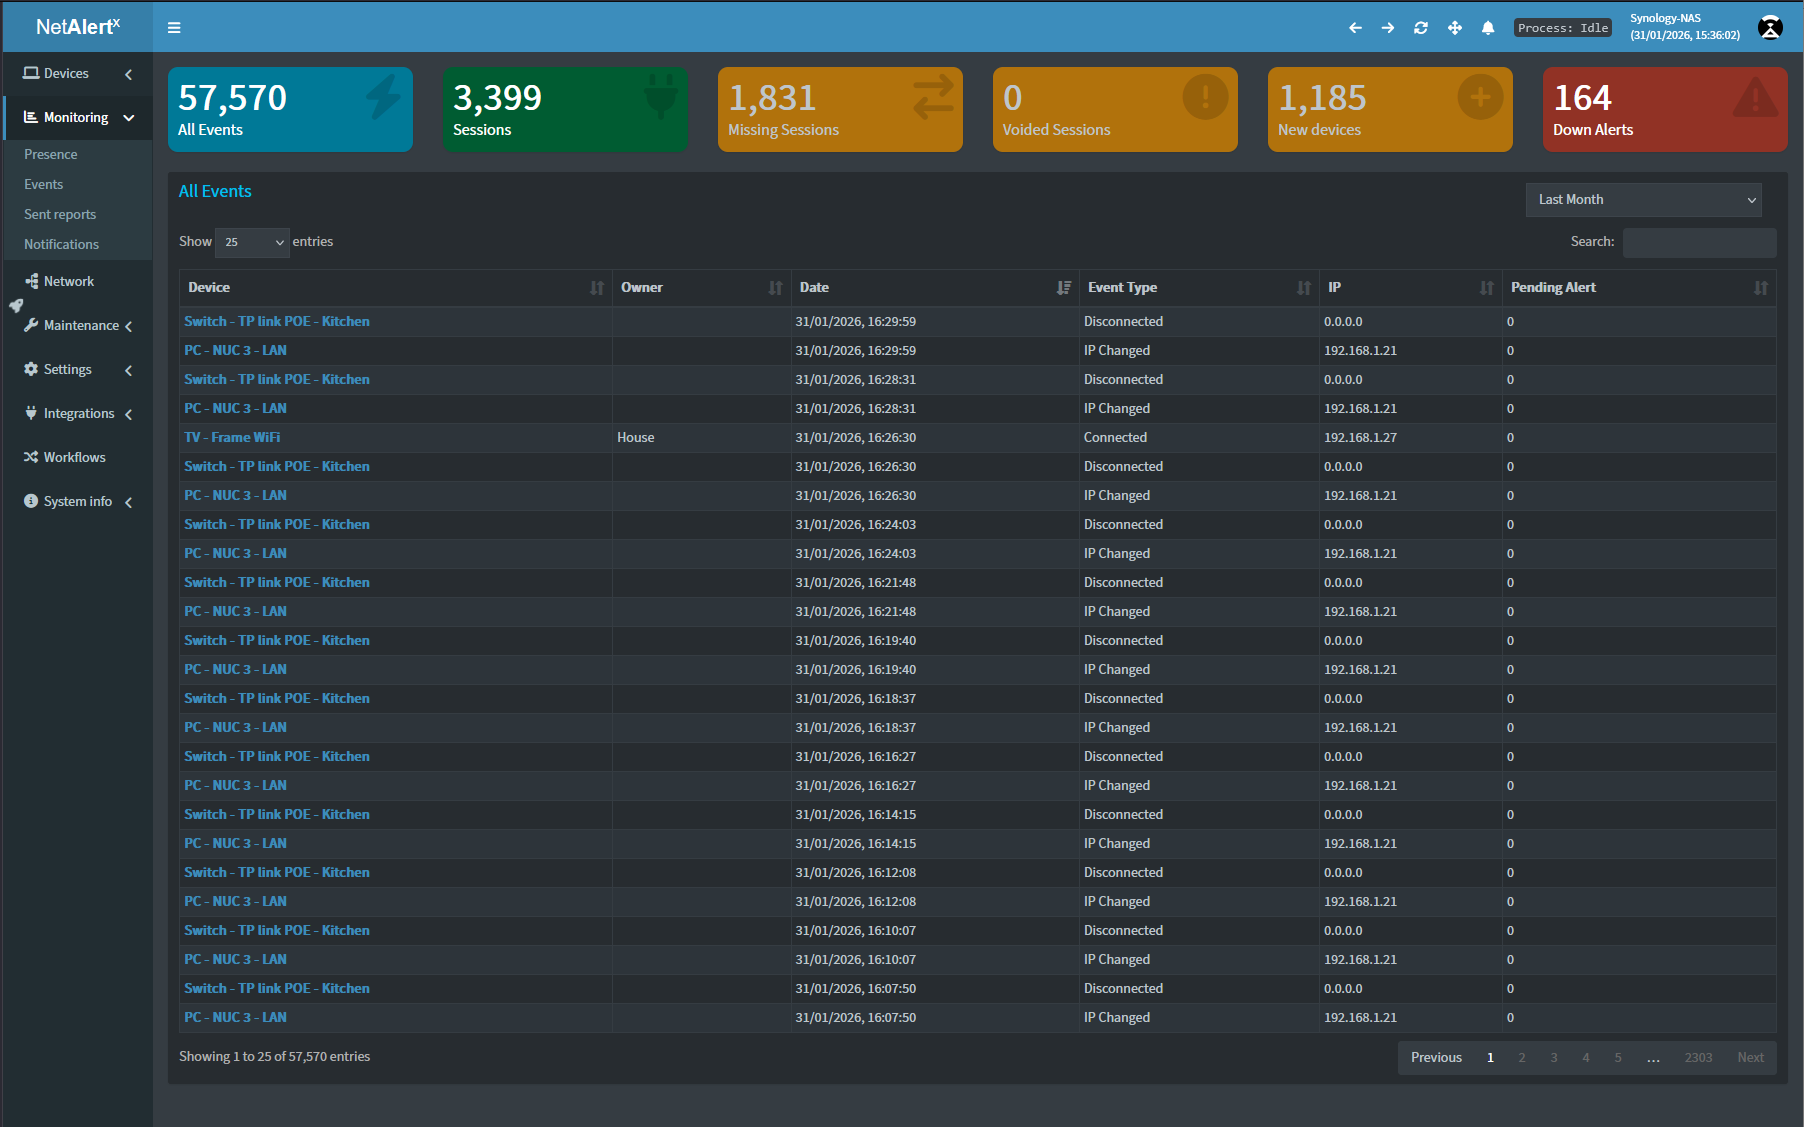The height and width of the screenshot is (1127, 1804).
Task: Sort table by Date column sort icon
Action: click(1063, 288)
